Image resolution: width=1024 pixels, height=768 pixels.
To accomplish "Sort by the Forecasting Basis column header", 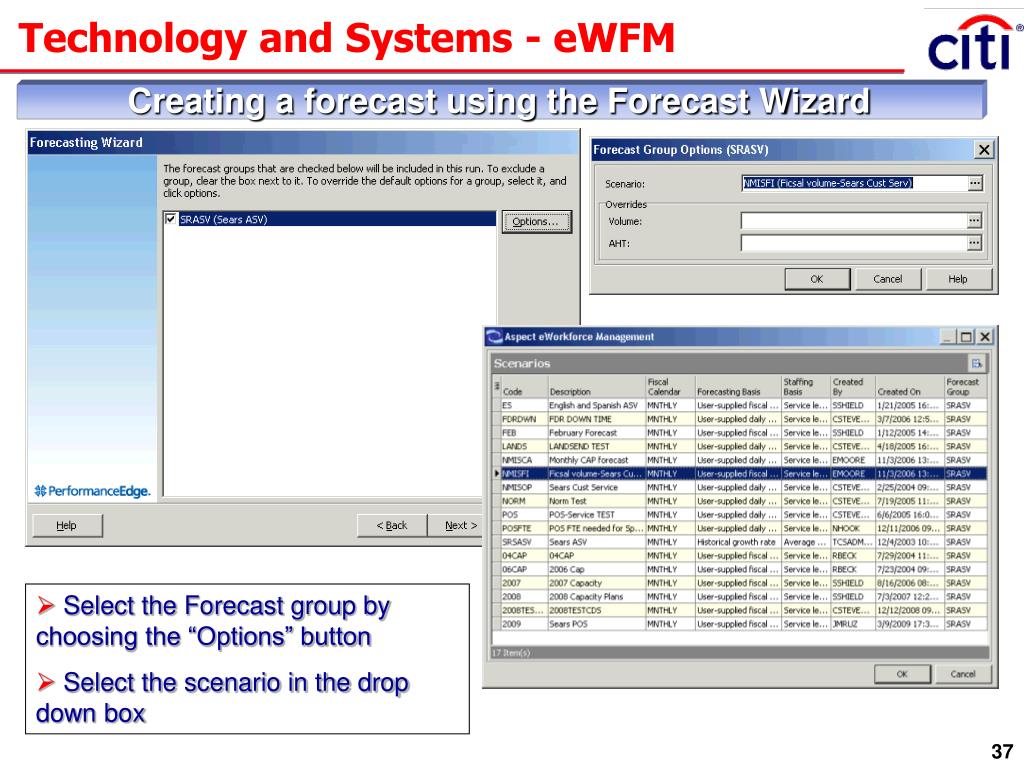I will tap(739, 387).
